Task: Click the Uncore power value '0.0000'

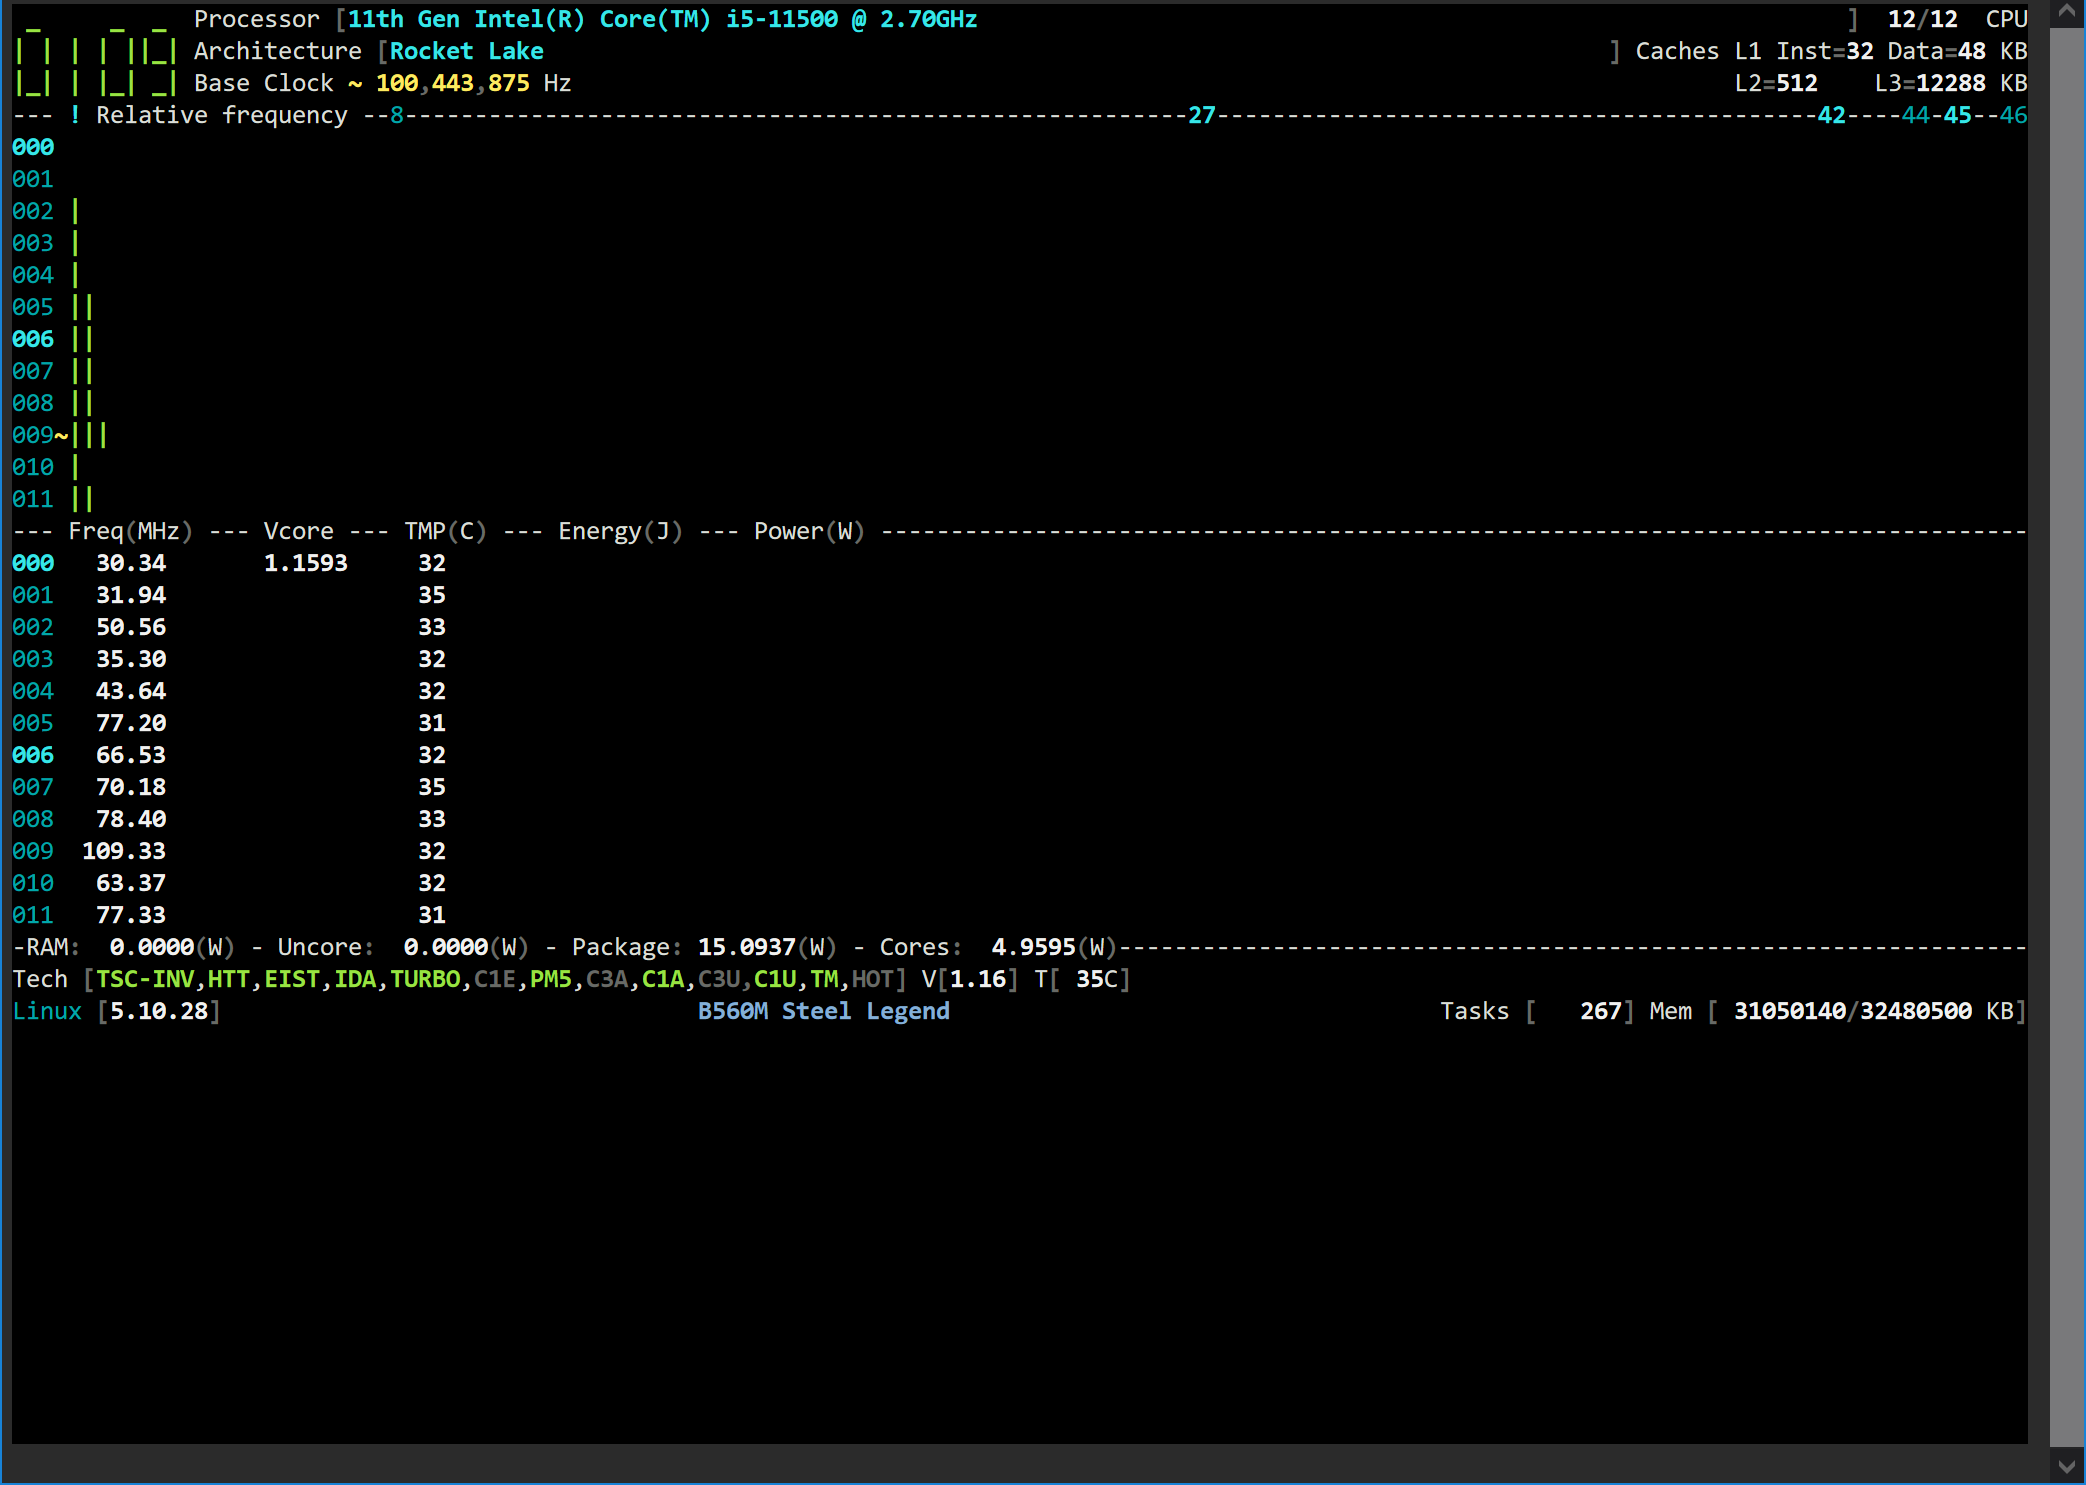Action: coord(446,947)
